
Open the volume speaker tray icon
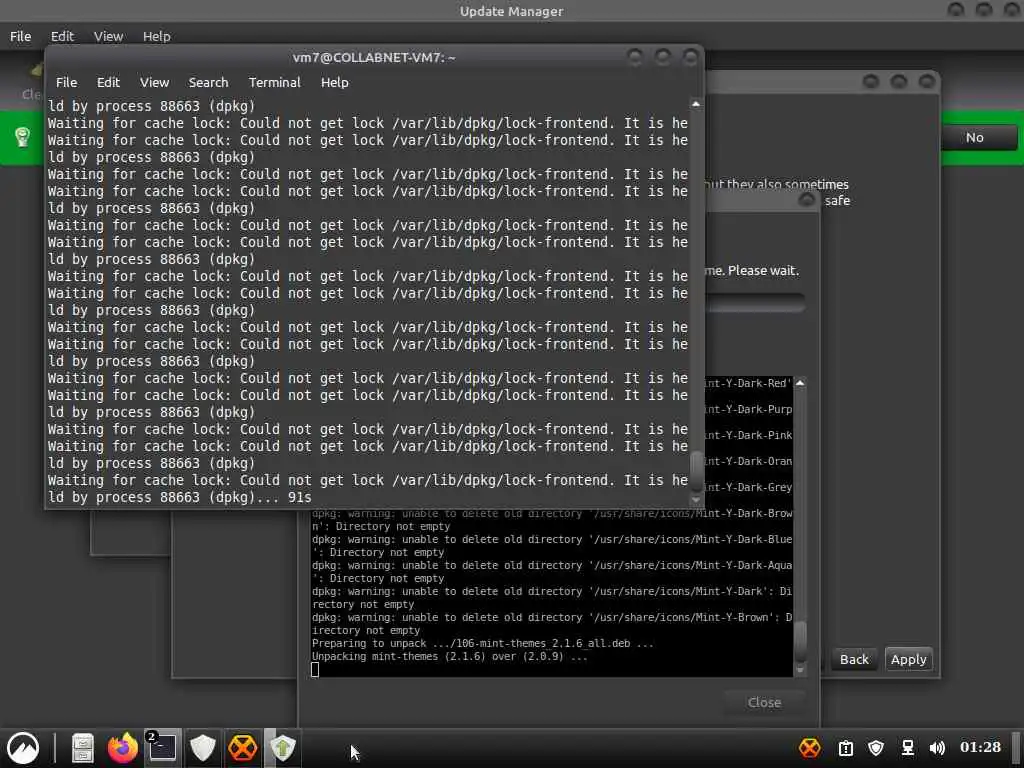coord(937,748)
